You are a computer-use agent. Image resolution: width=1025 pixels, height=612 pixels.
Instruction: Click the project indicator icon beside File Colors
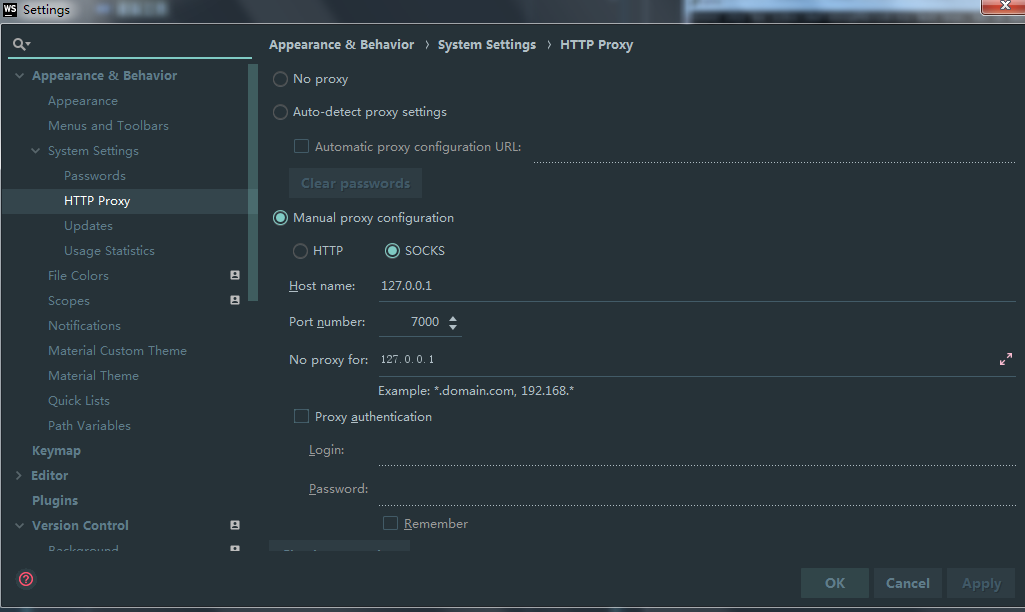pos(234,275)
